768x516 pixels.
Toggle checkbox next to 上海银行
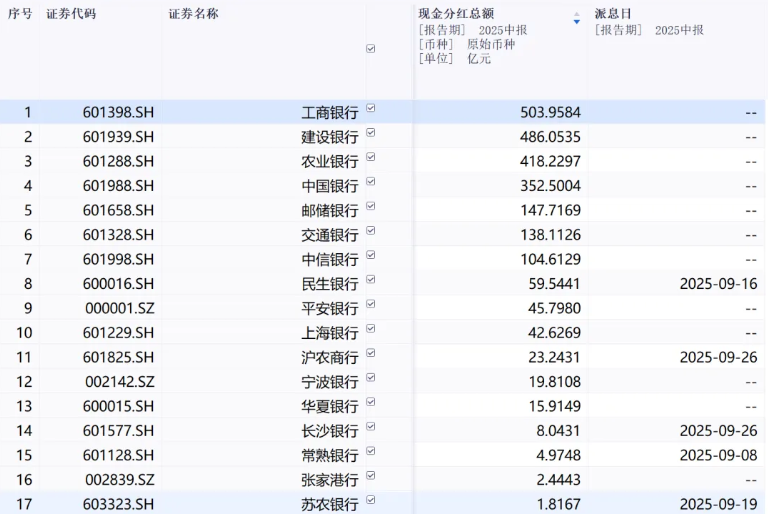pyautogui.click(x=371, y=328)
